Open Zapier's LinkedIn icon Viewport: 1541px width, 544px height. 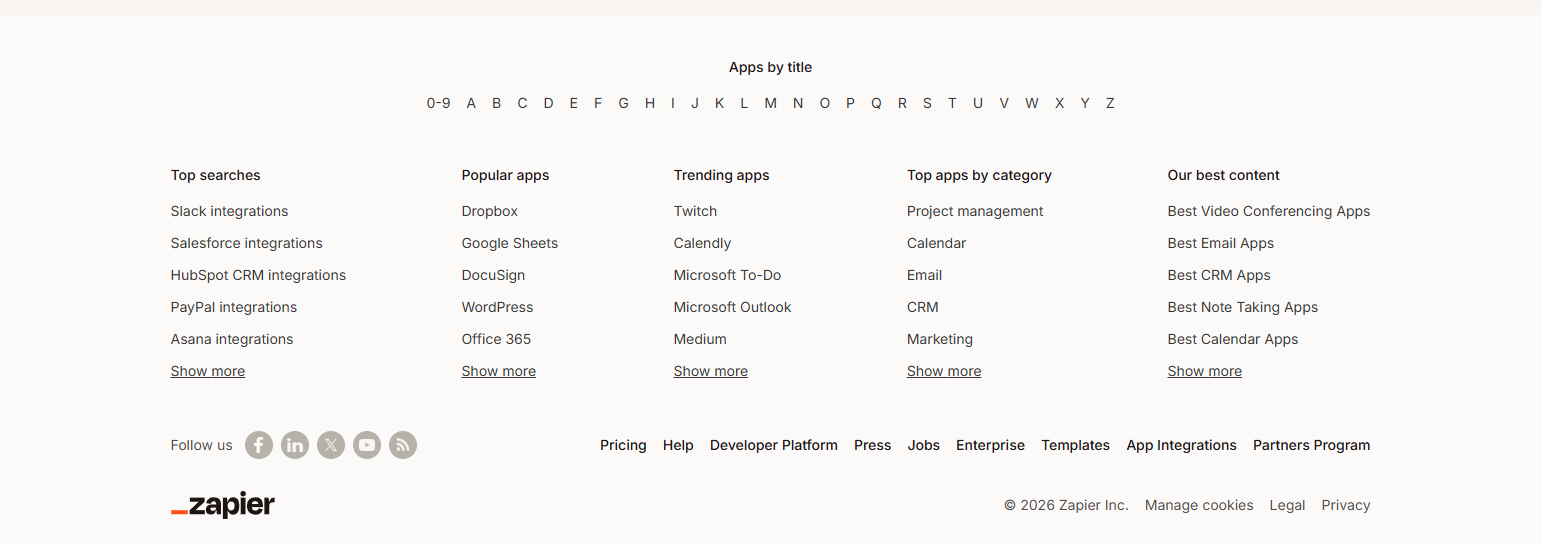tap(295, 445)
